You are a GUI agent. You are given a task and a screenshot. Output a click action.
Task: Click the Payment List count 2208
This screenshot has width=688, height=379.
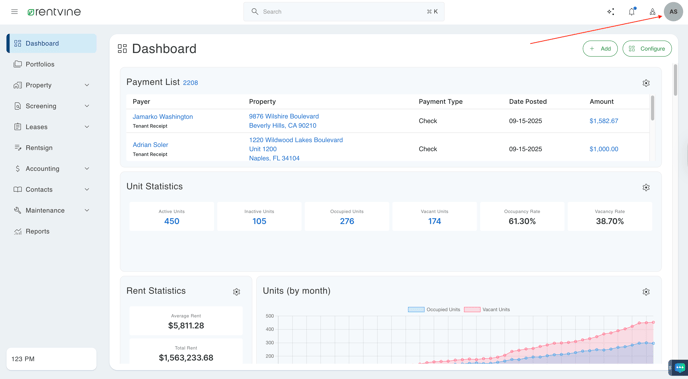coord(190,82)
